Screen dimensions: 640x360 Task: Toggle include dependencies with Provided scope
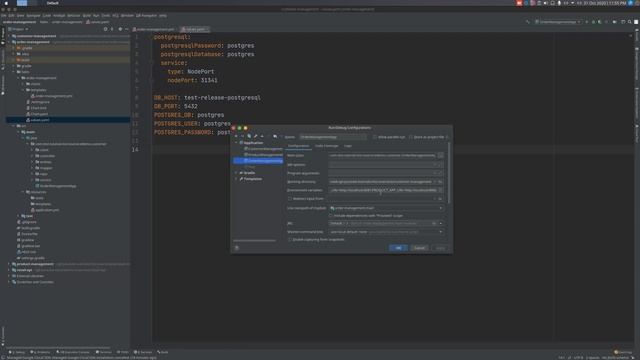pyautogui.click(x=331, y=216)
